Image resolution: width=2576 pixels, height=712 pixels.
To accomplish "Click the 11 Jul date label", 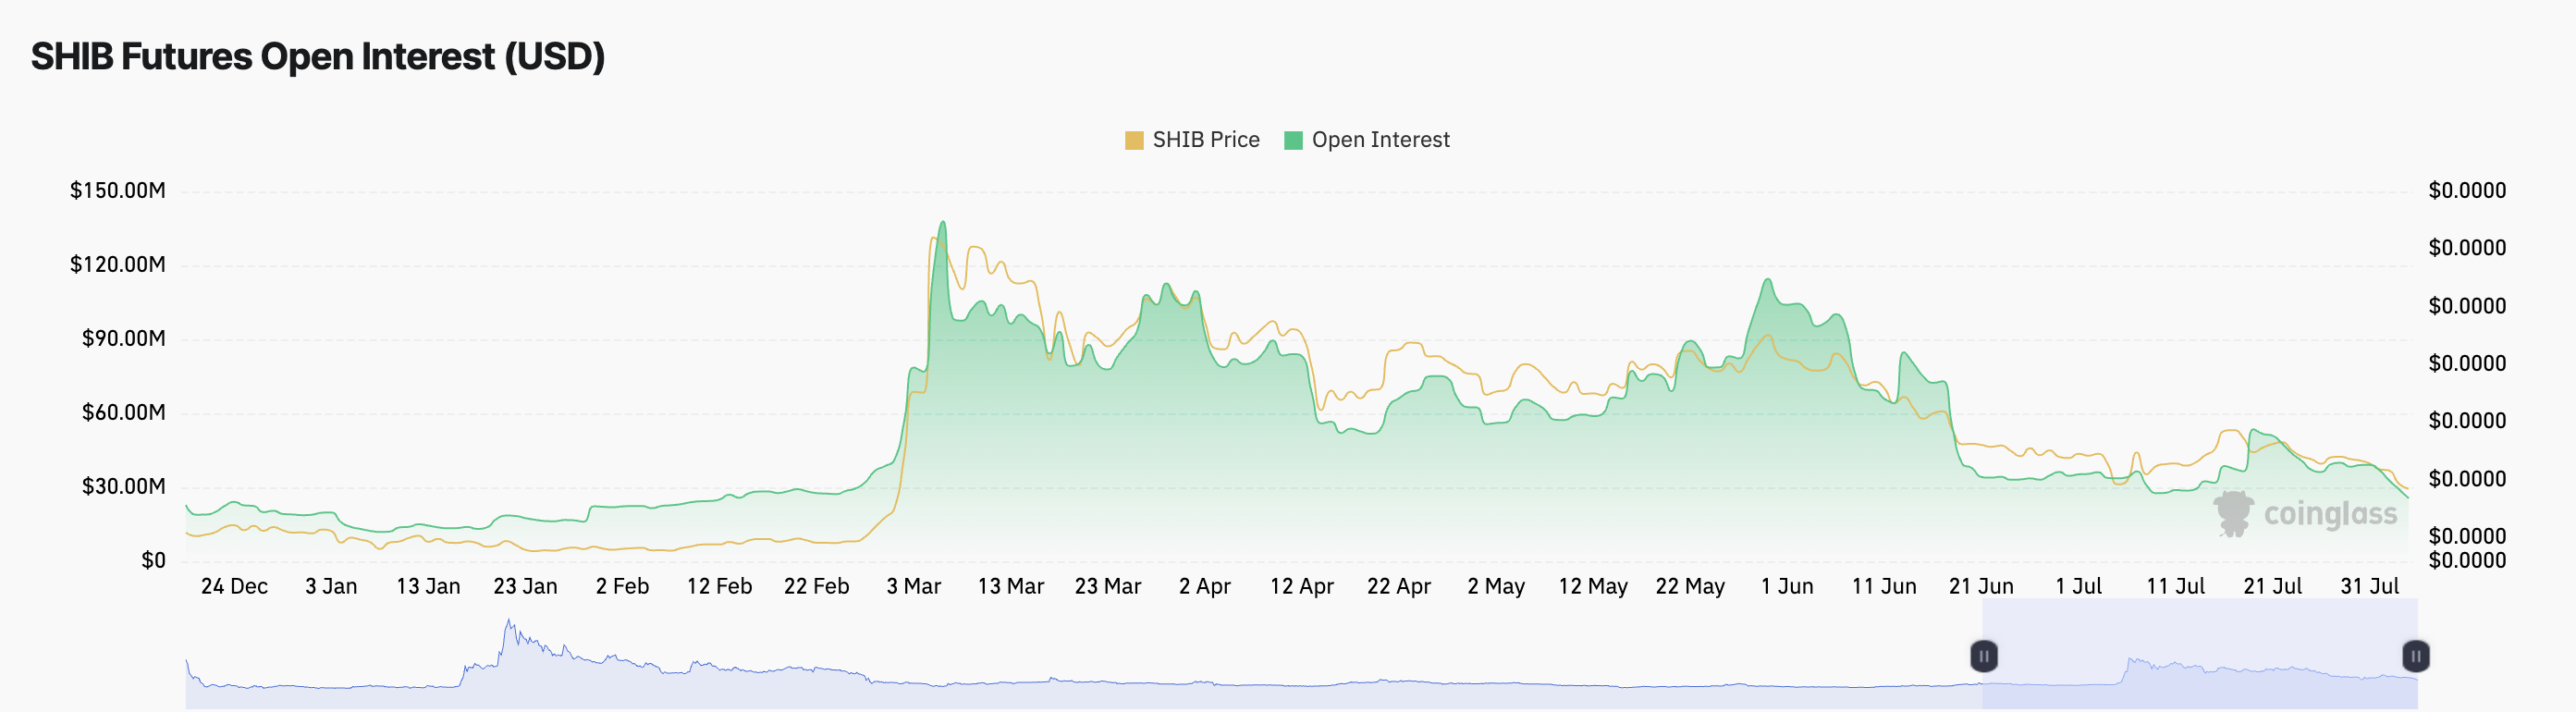I will pos(2174,586).
